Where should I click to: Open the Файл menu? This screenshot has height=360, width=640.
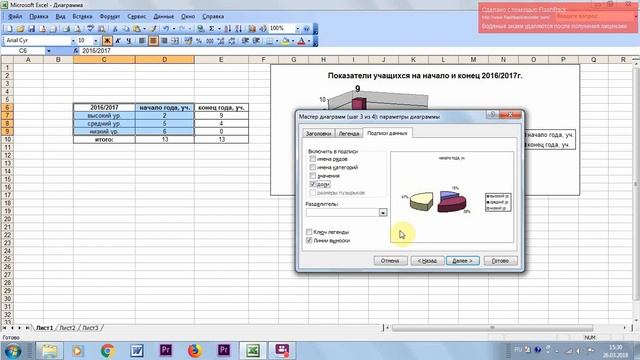tap(15, 17)
